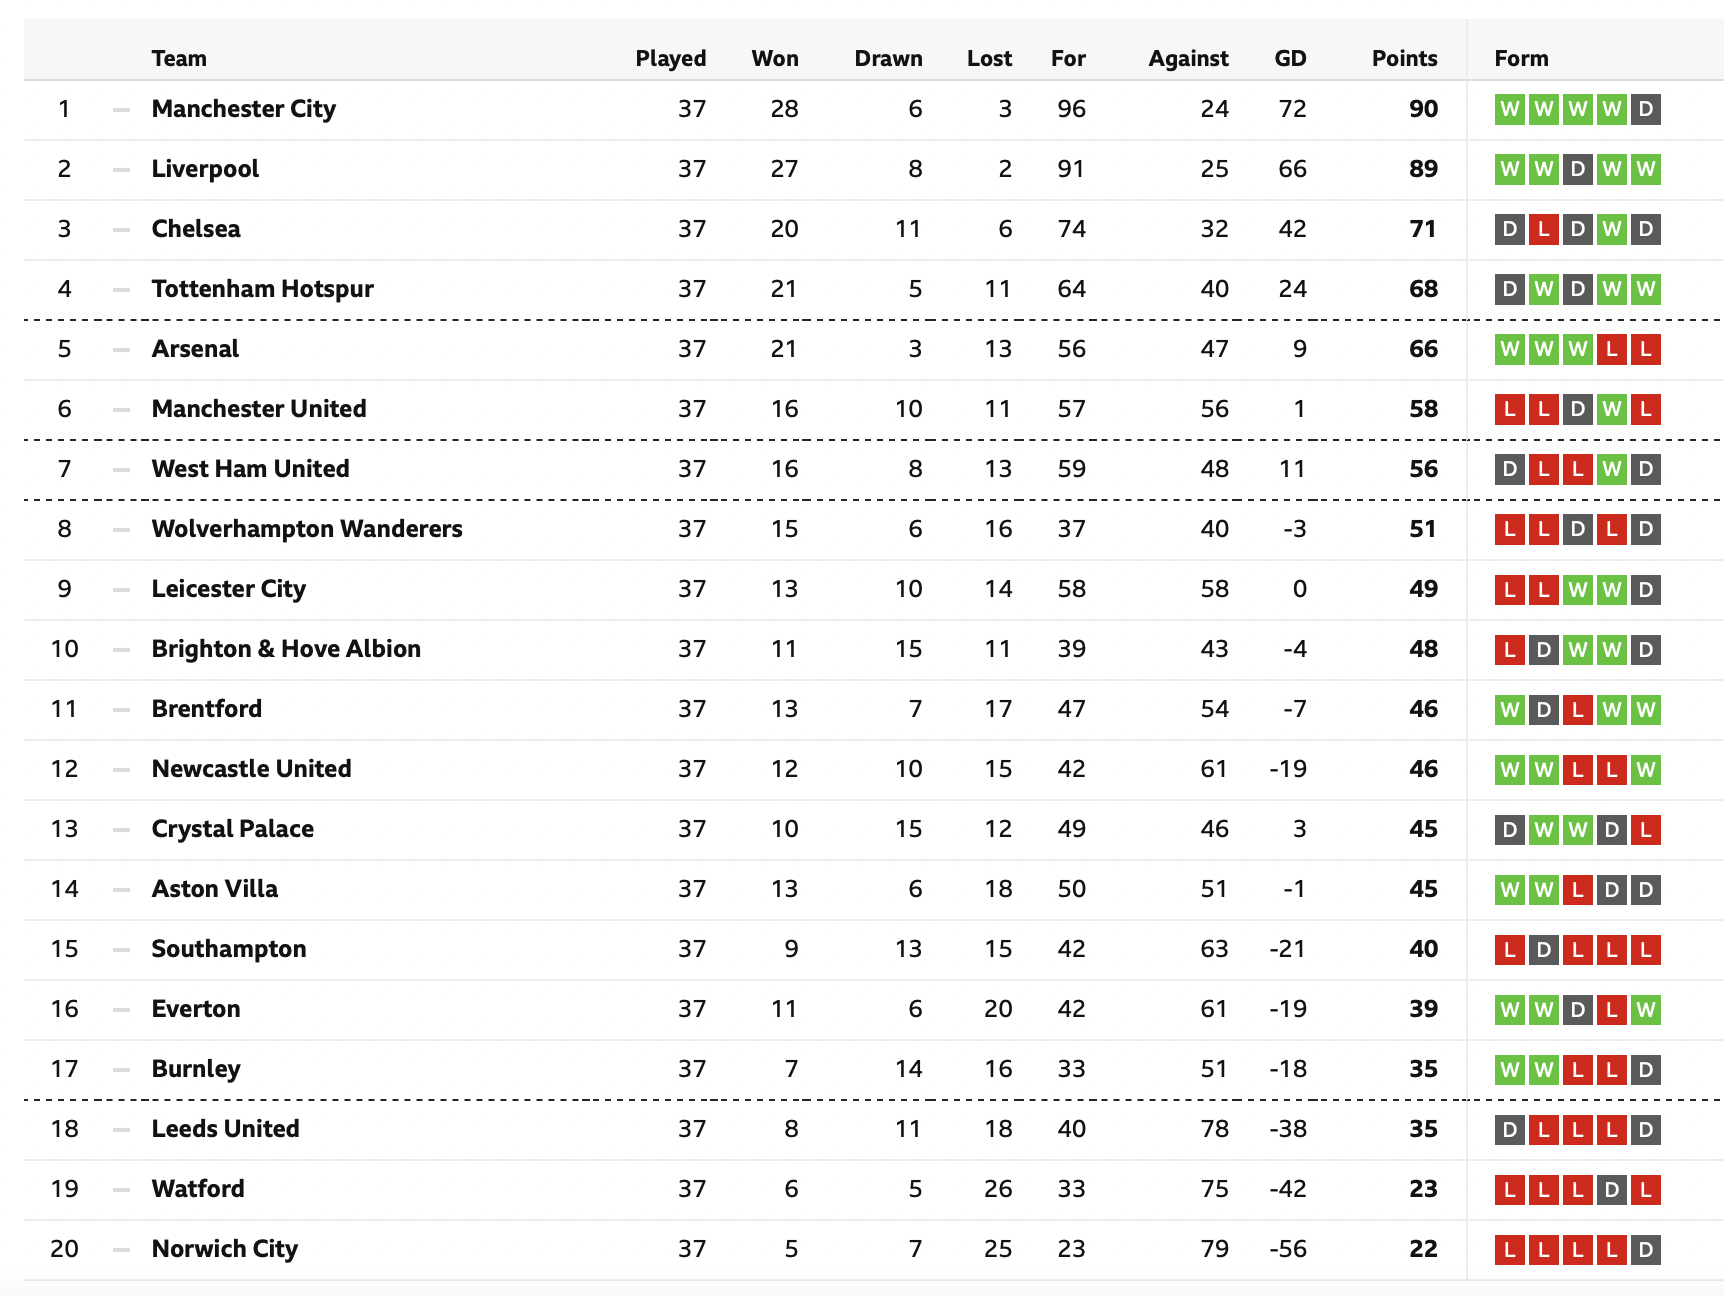1724x1296 pixels.
Task: Open the Wolverhampton Wanderers team link
Action: coord(307,529)
